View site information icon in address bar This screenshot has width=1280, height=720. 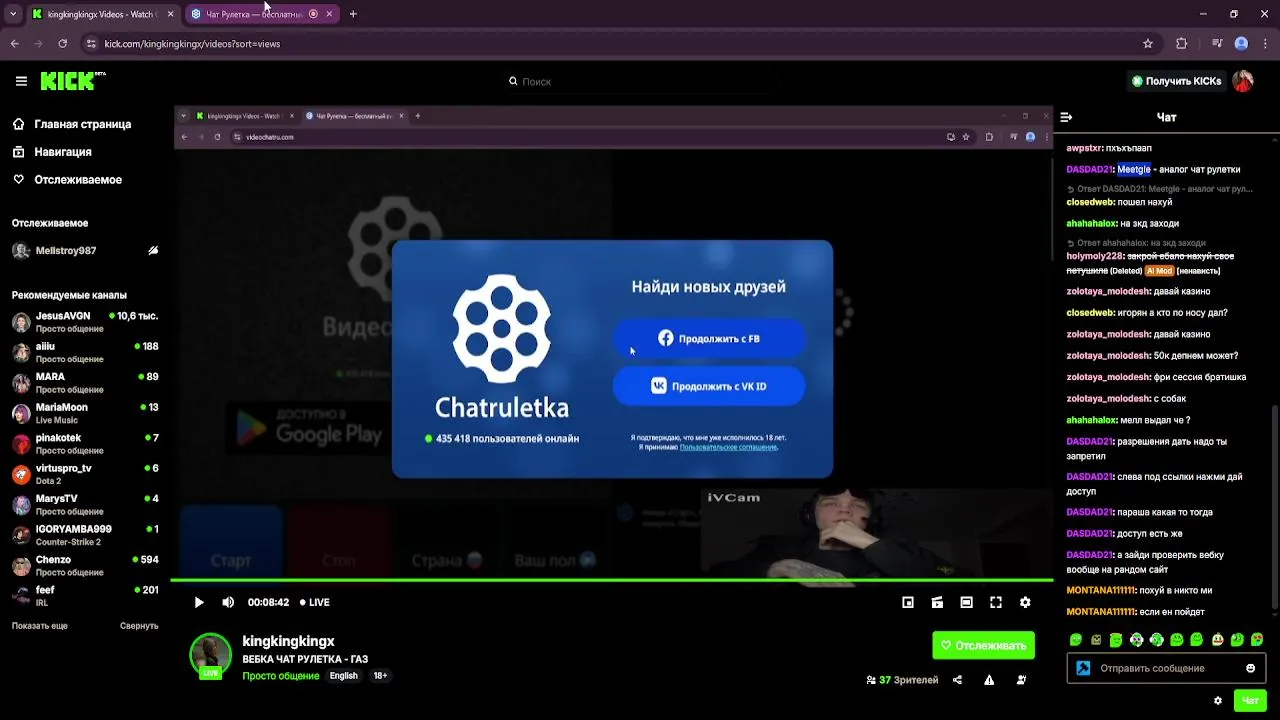(91, 44)
